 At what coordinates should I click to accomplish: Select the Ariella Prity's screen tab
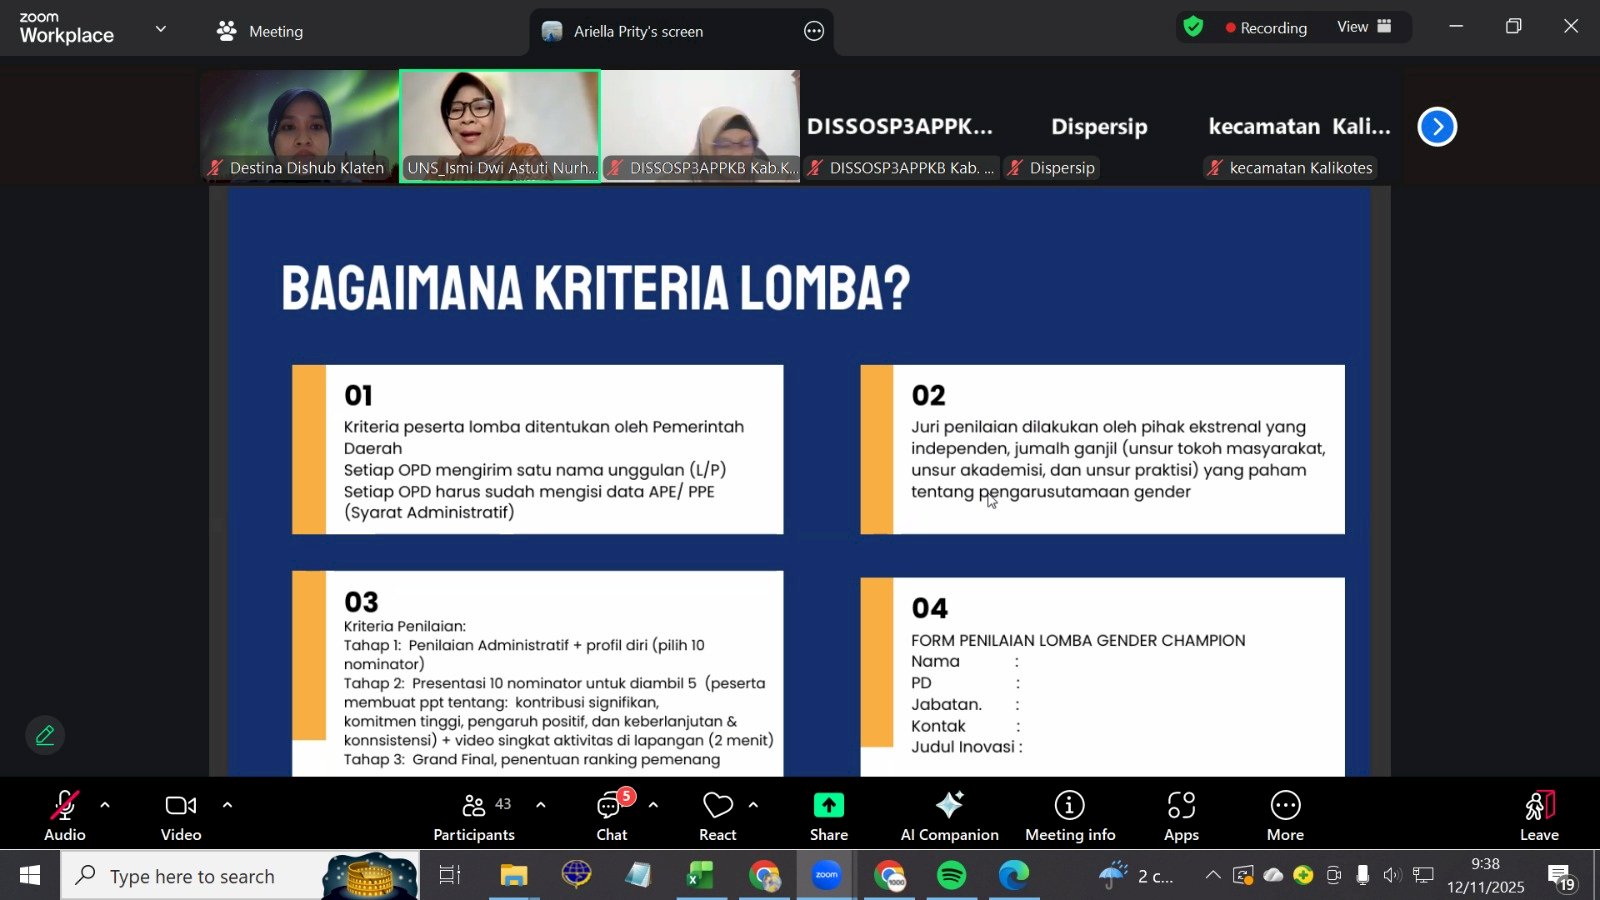pyautogui.click(x=640, y=31)
